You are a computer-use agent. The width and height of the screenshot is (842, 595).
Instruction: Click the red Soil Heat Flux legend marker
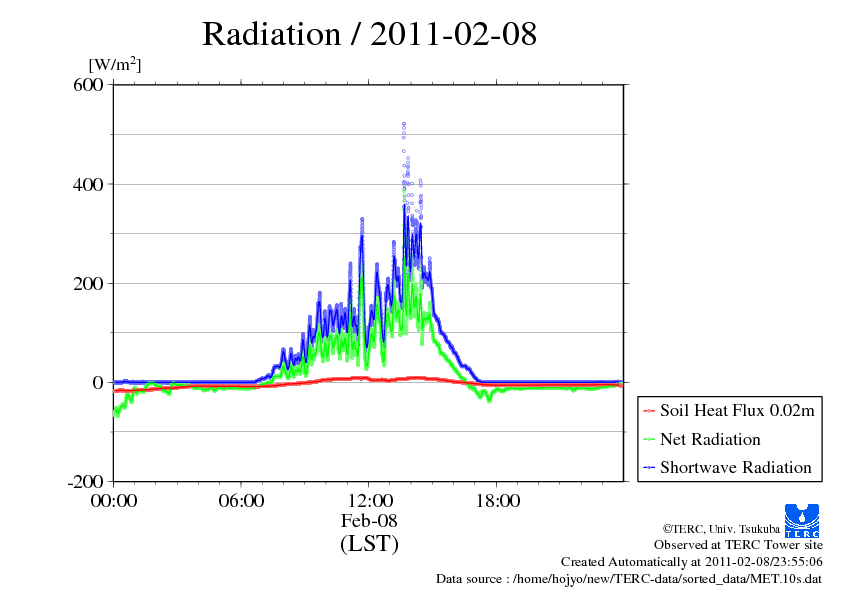click(649, 411)
